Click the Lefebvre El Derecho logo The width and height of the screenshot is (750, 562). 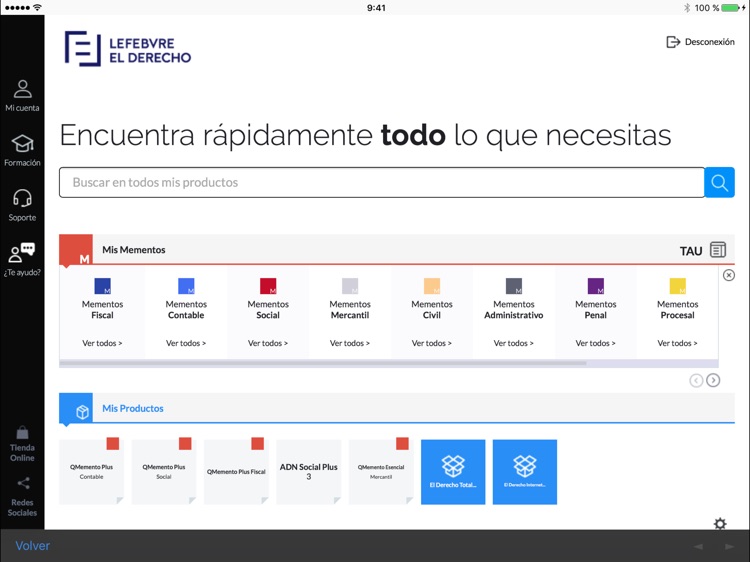tap(128, 48)
